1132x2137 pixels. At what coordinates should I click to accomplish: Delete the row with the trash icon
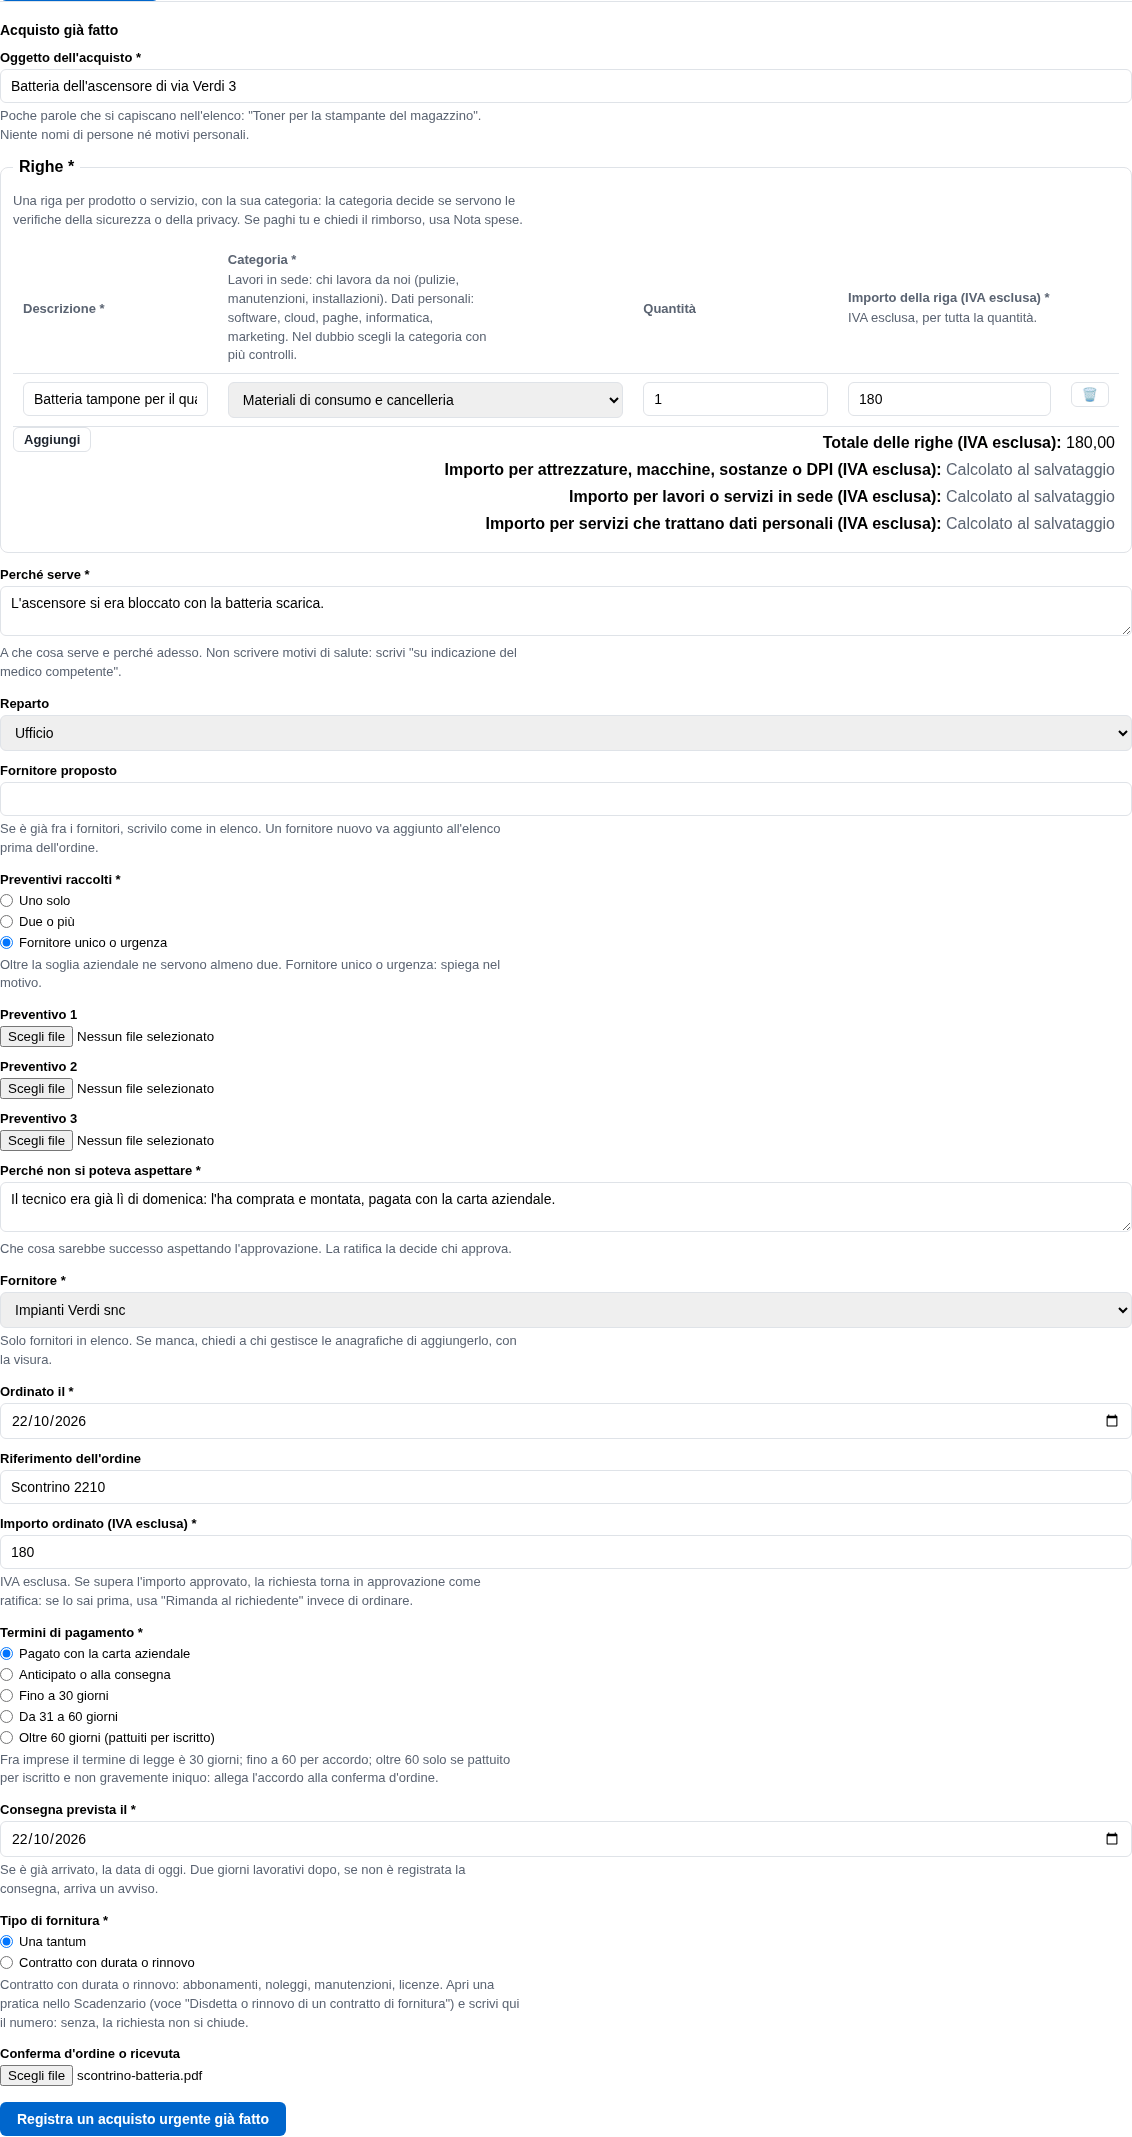pyautogui.click(x=1089, y=395)
